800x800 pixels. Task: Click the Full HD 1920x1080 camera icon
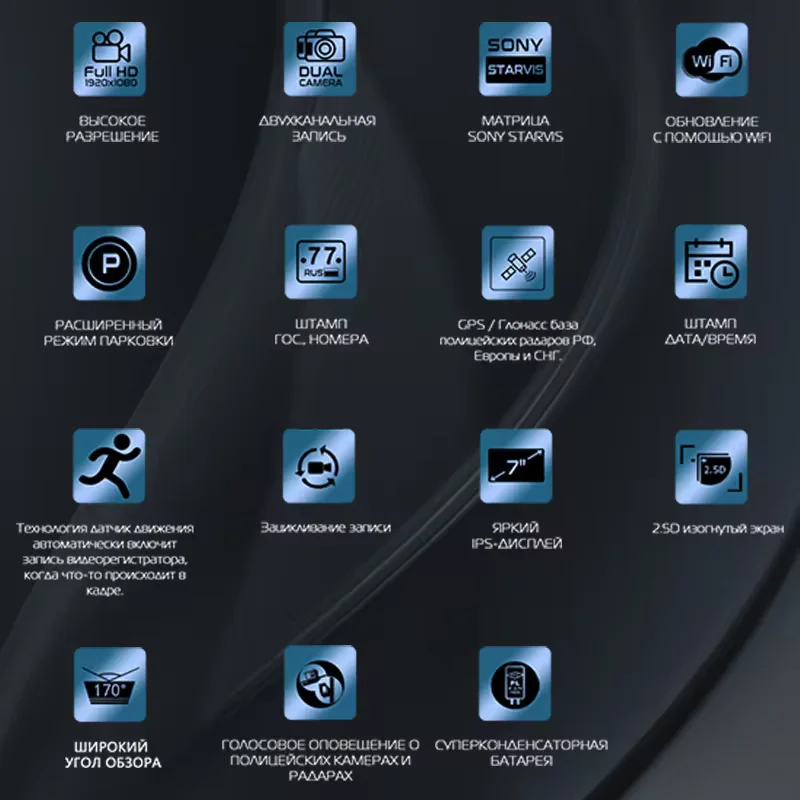109,59
